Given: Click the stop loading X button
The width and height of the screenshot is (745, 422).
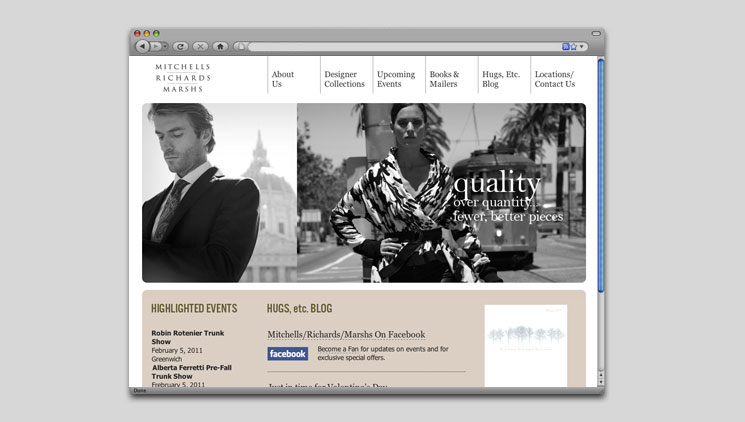Looking at the screenshot, I should click(x=200, y=46).
